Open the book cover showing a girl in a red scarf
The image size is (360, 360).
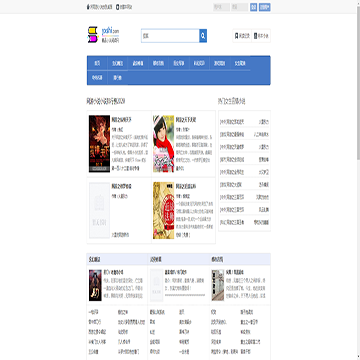(163, 144)
